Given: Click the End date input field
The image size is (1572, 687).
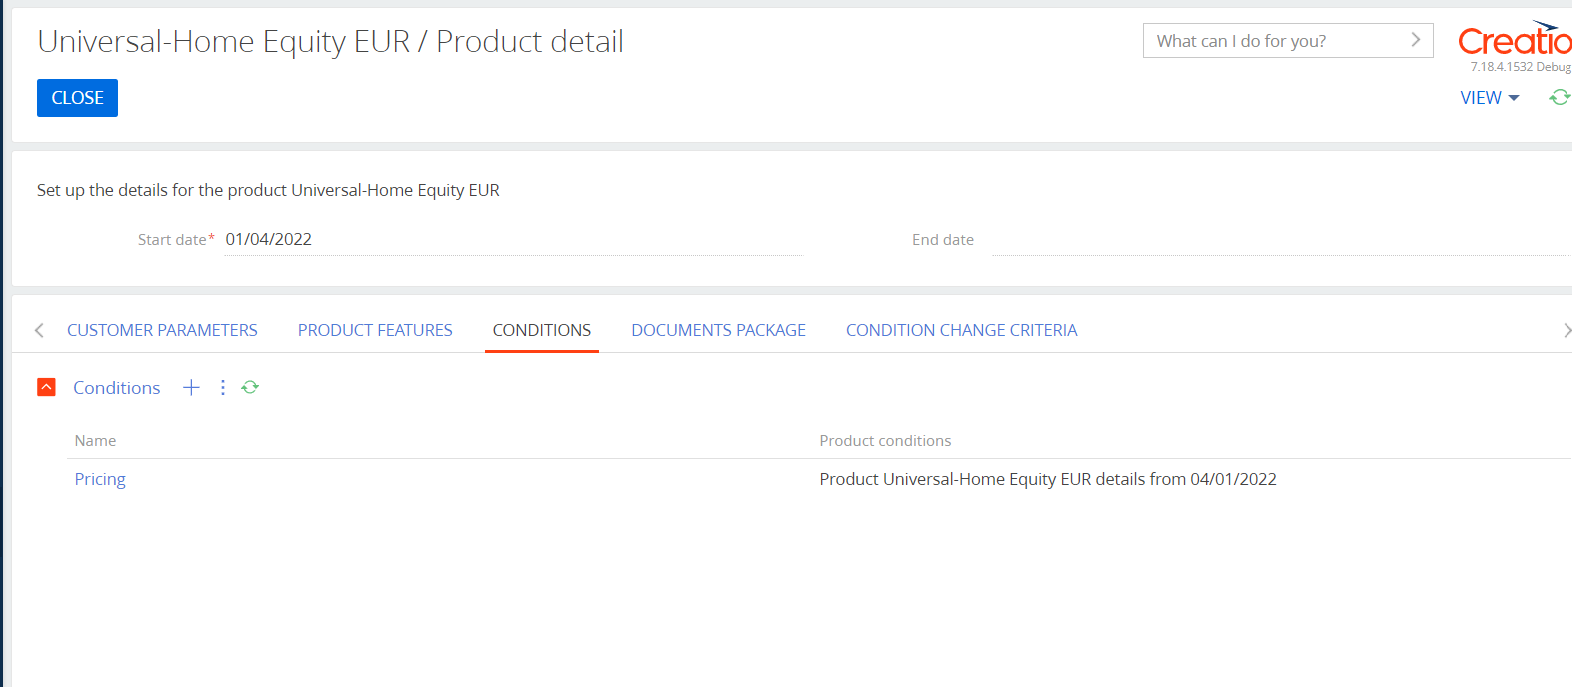Looking at the screenshot, I should click(1281, 240).
